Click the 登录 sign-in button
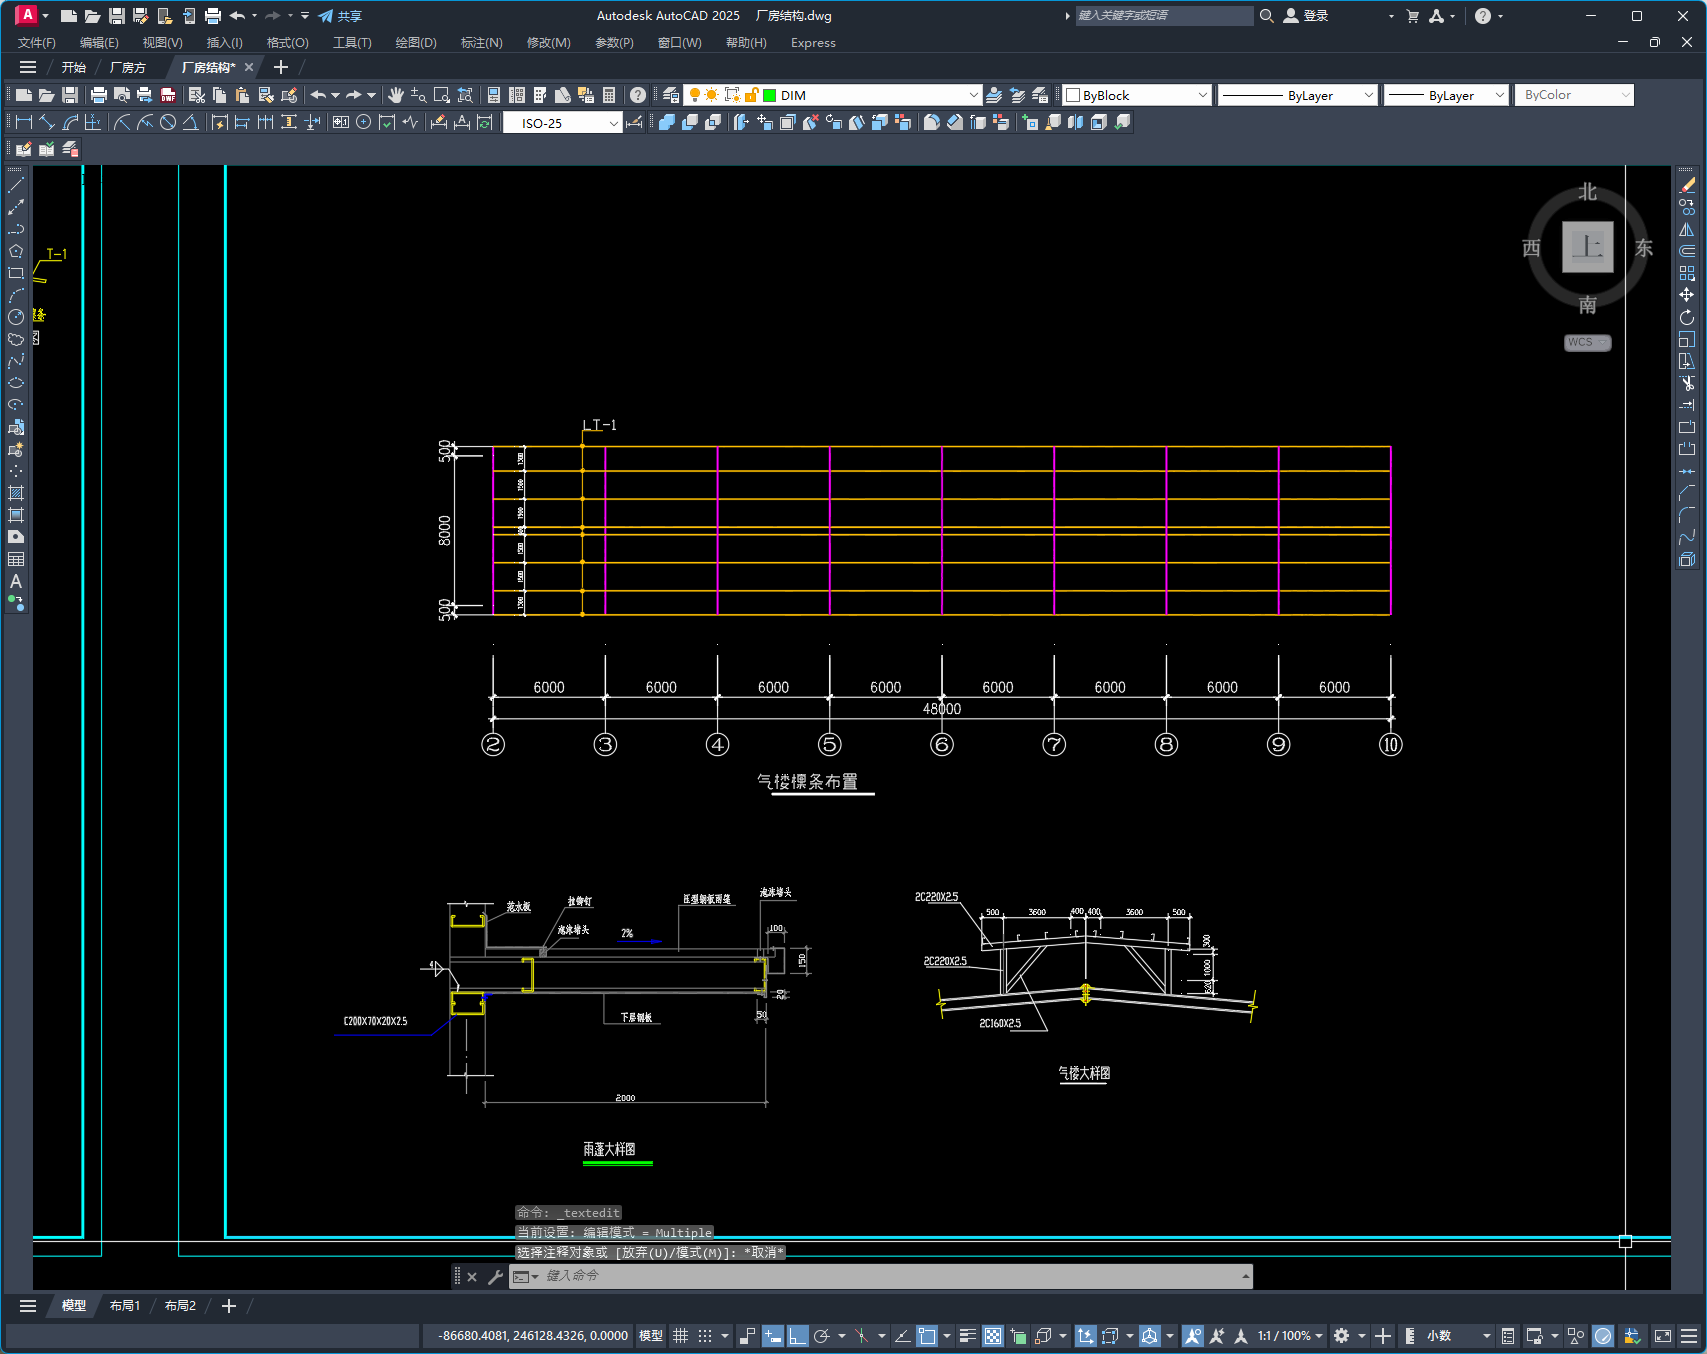The image size is (1707, 1354). pyautogui.click(x=1307, y=16)
